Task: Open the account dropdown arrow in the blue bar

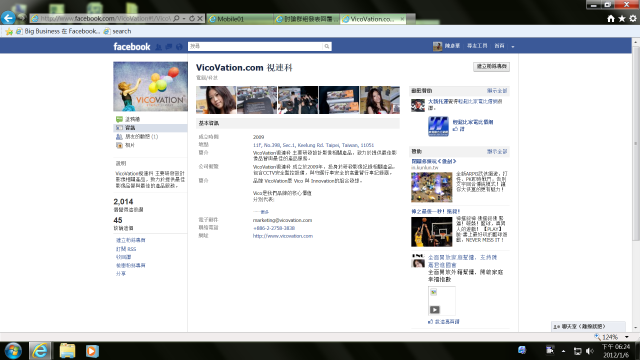Action: pos(513,47)
